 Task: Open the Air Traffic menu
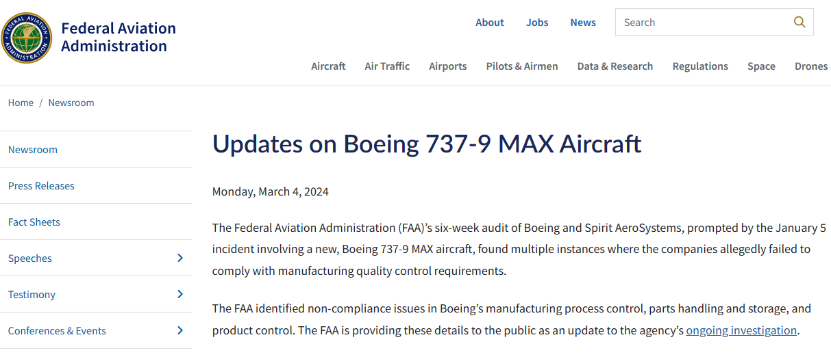(387, 66)
